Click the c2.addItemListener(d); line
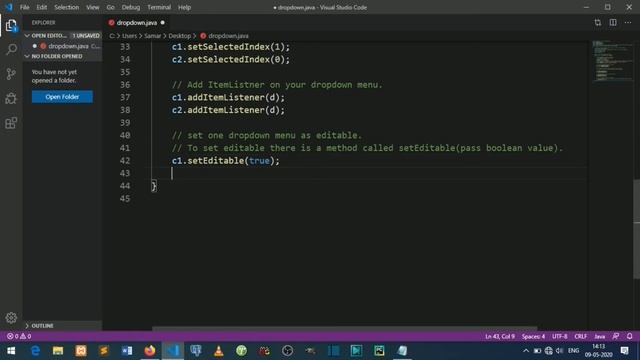 coord(228,110)
